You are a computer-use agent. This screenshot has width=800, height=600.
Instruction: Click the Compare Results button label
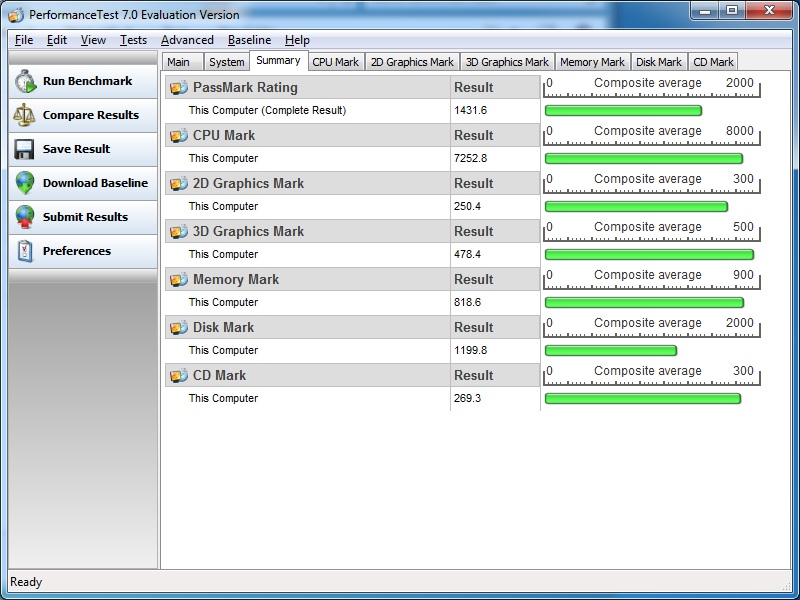point(91,115)
